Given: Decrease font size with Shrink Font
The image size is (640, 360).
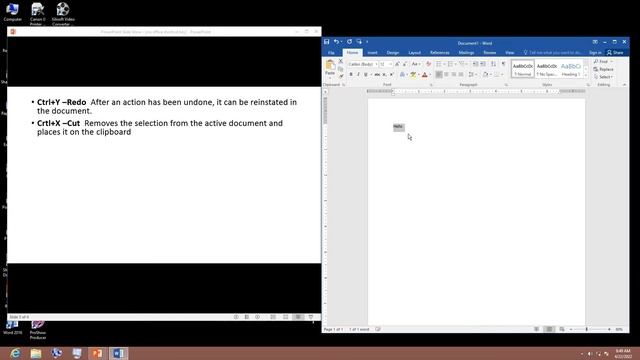Looking at the screenshot, I should click(x=404, y=64).
